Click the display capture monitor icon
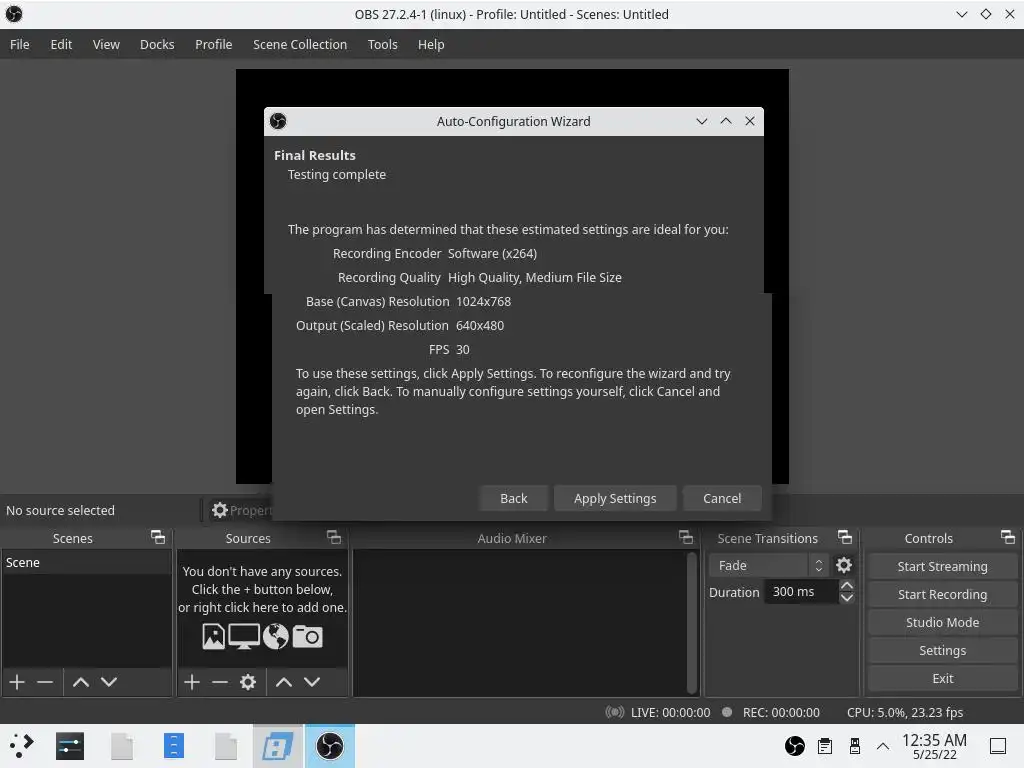1024x768 pixels. click(x=244, y=636)
